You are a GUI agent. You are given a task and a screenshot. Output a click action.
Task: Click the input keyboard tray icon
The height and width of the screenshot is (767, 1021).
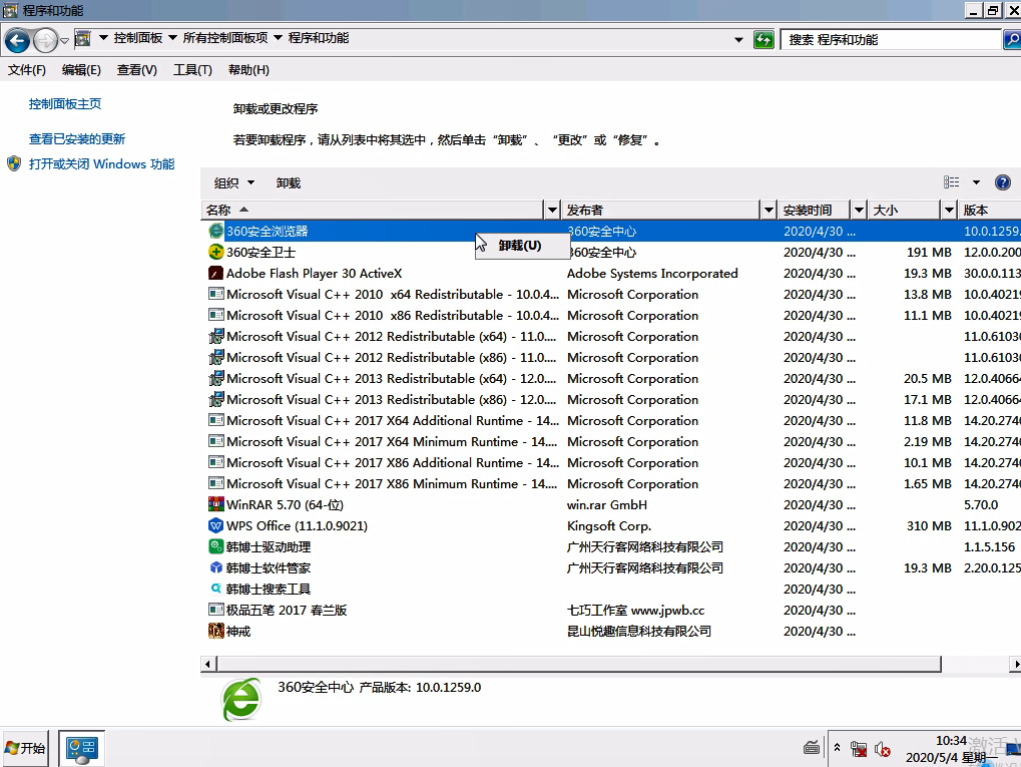tap(811, 747)
